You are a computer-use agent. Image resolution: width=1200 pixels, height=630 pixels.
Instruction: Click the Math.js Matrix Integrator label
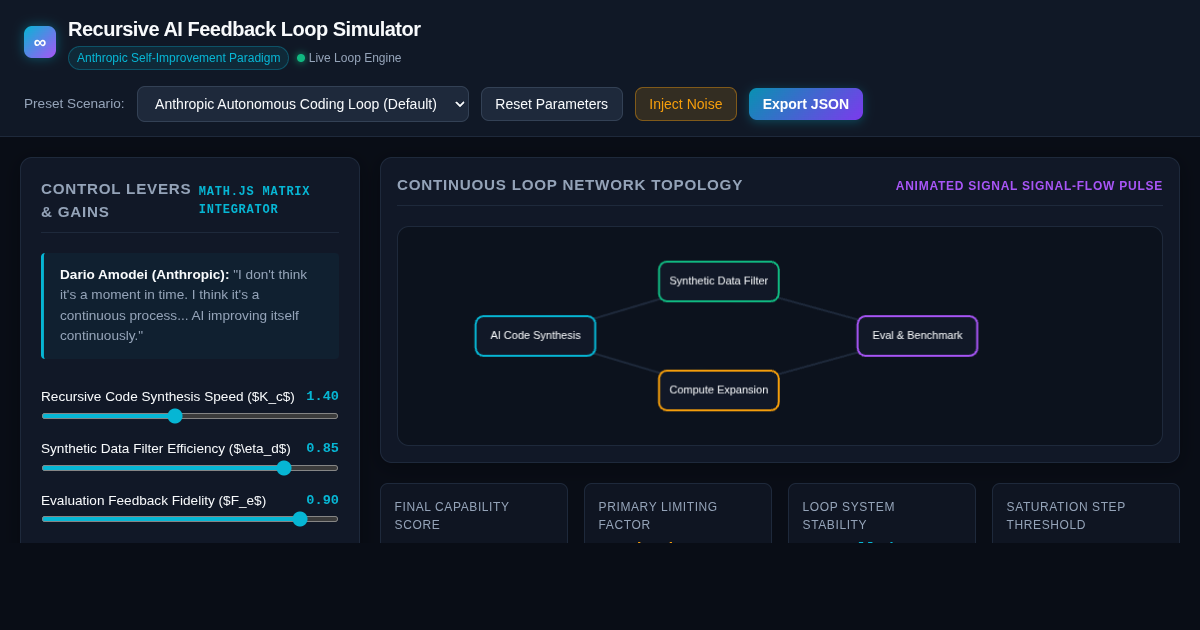254,200
